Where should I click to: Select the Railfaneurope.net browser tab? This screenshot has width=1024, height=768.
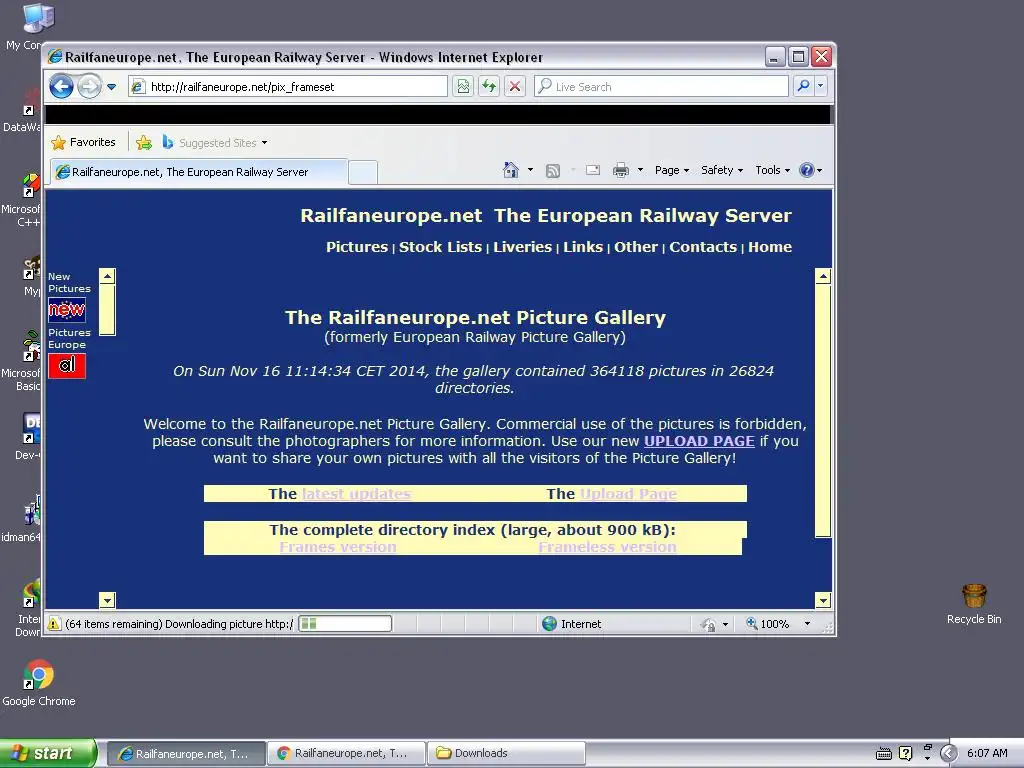tap(199, 172)
